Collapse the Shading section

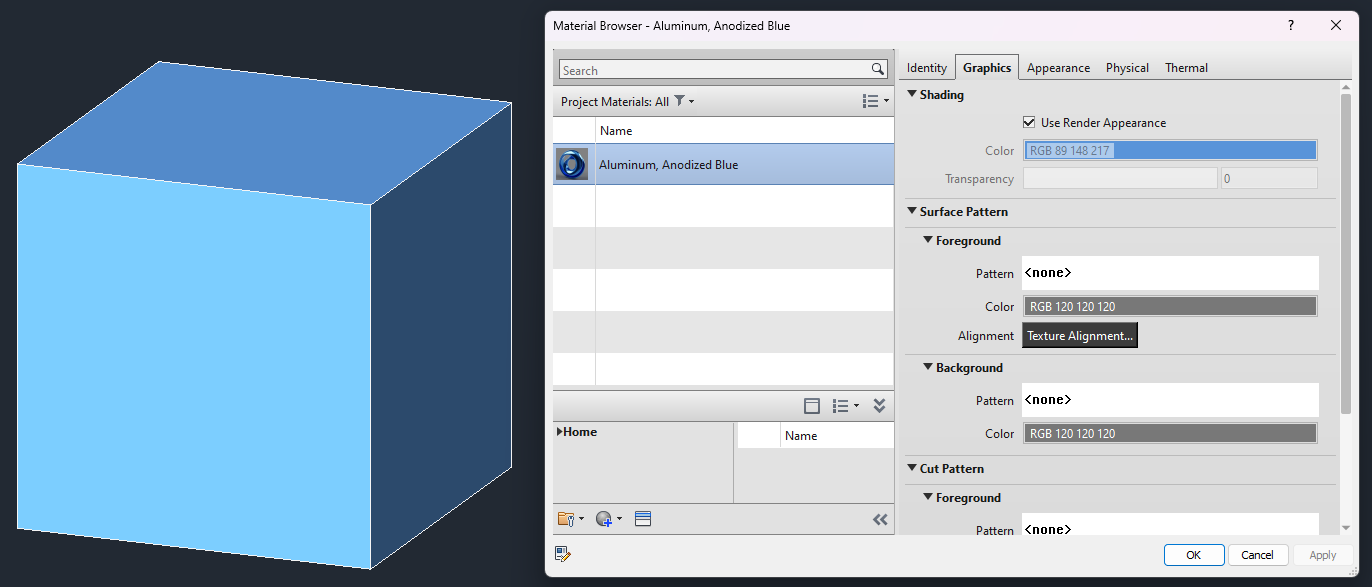(x=911, y=94)
